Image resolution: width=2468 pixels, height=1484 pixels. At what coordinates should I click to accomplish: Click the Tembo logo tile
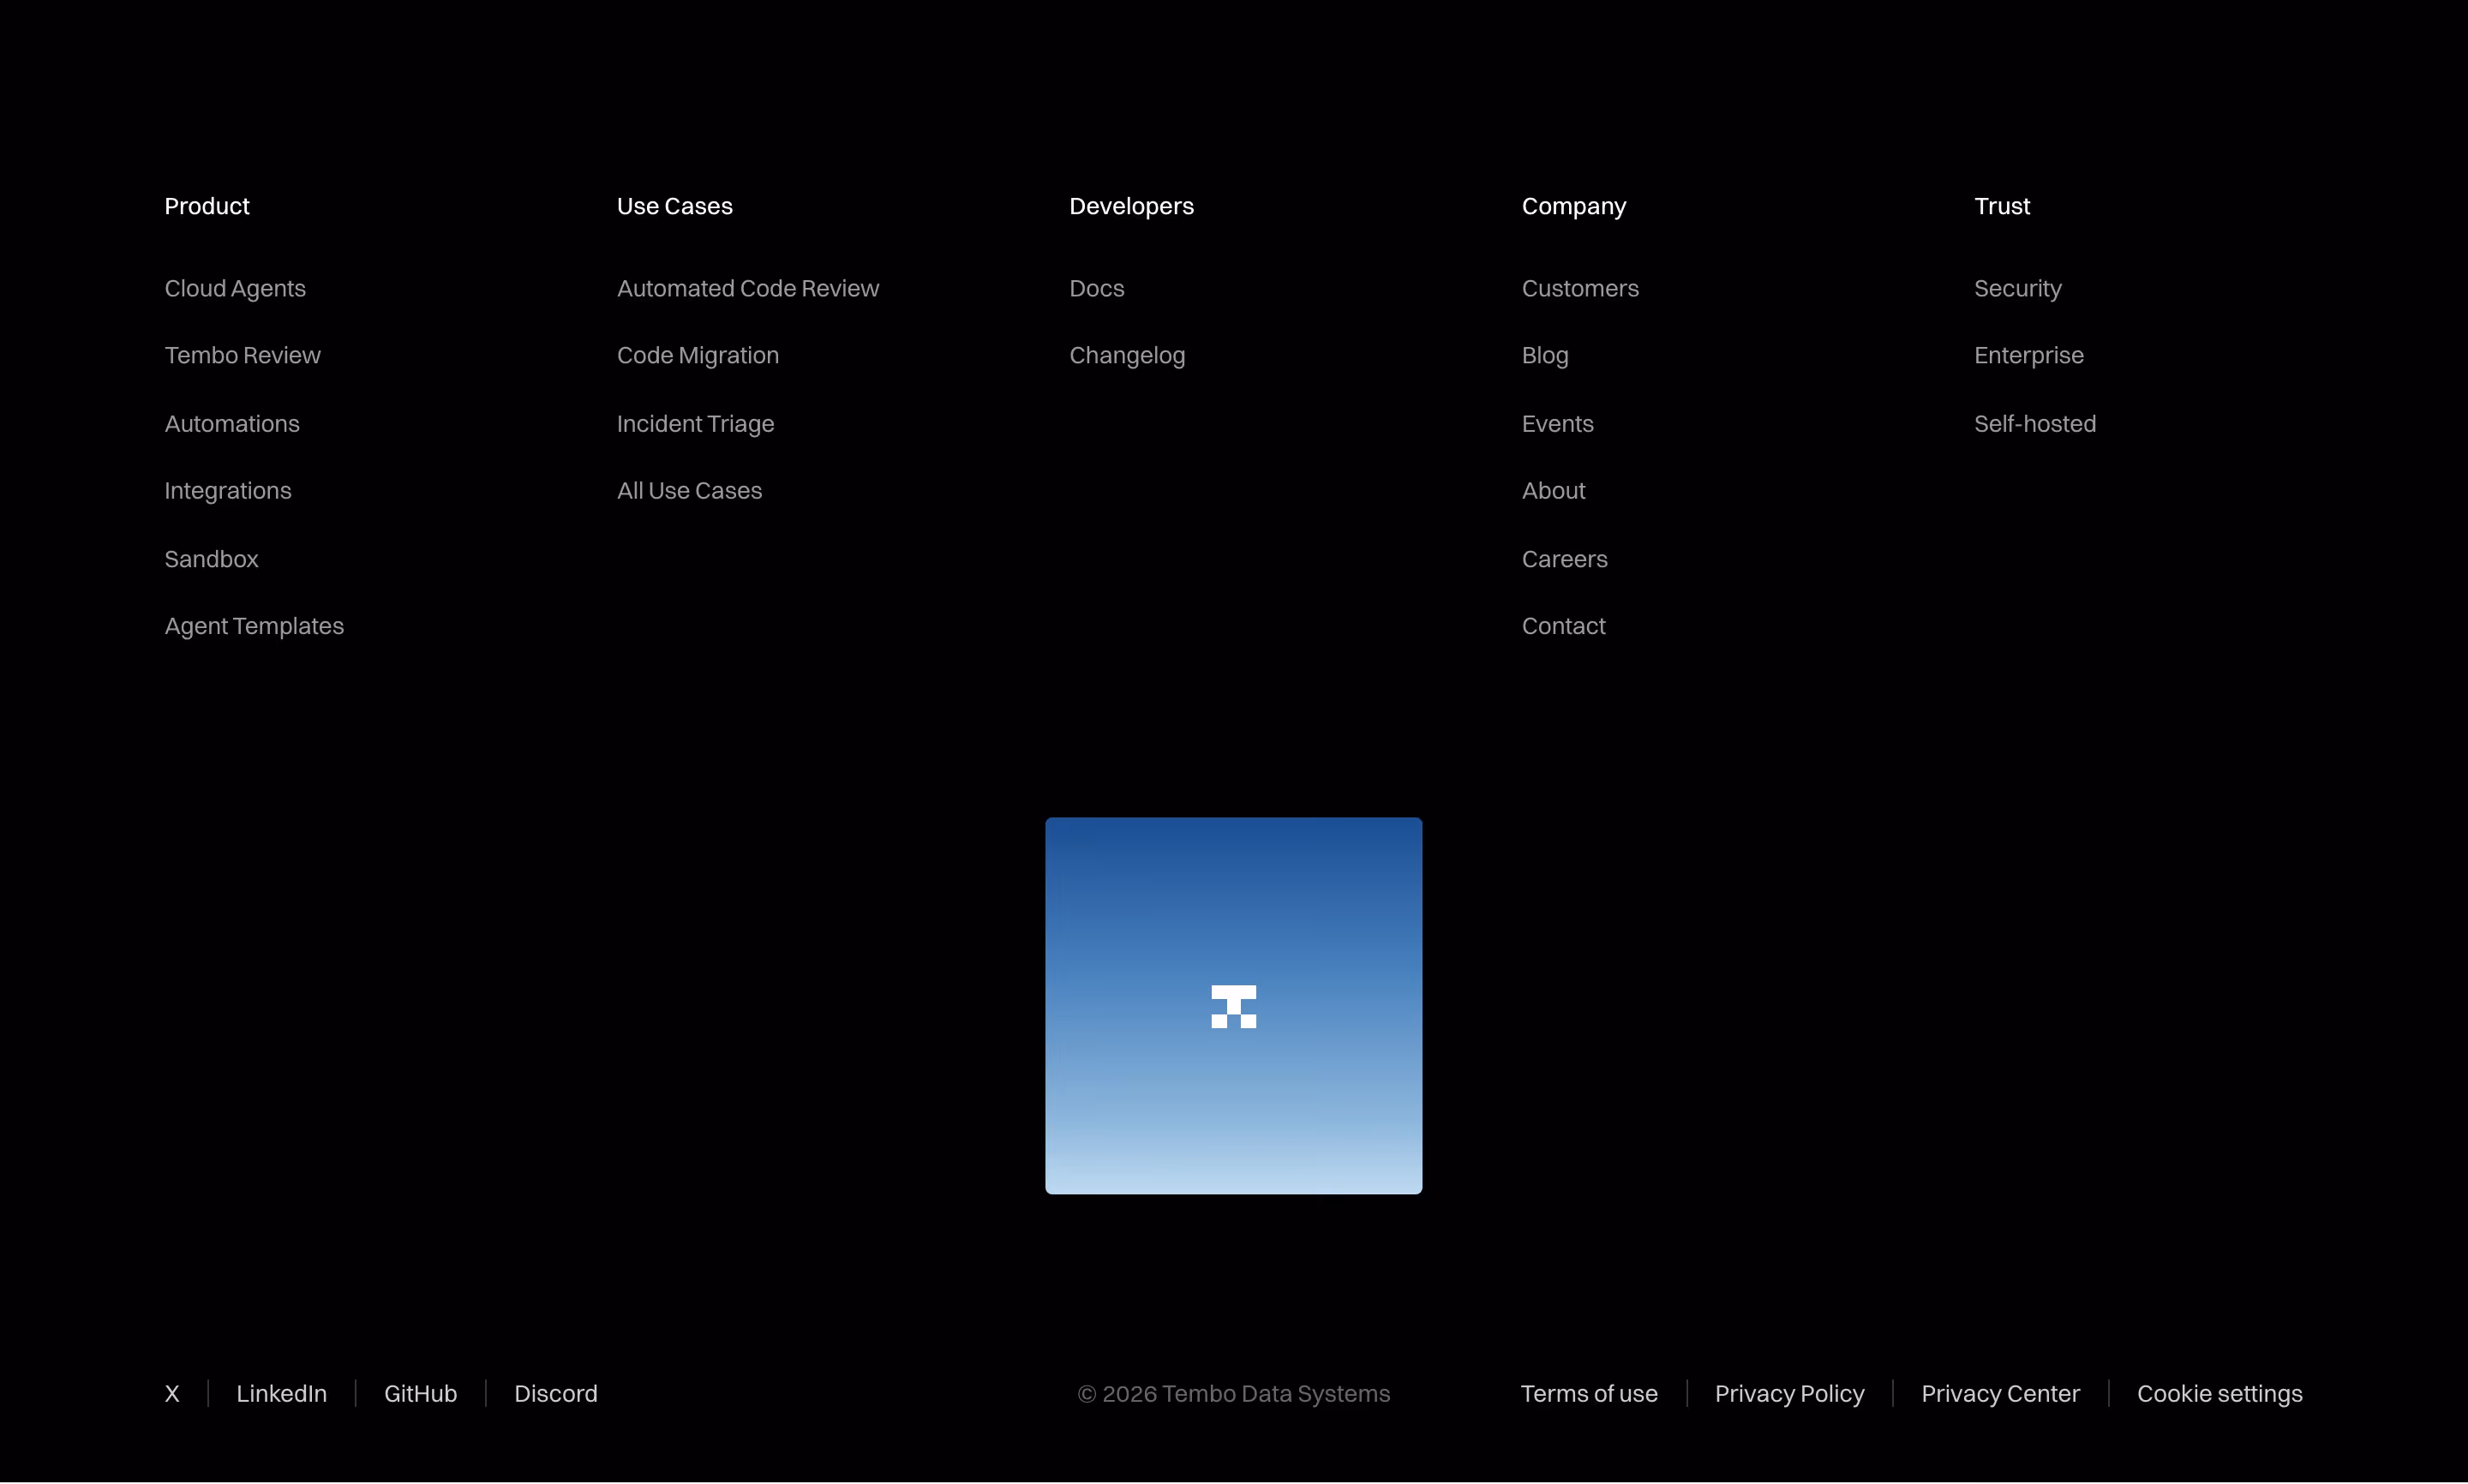[x=1233, y=1005]
